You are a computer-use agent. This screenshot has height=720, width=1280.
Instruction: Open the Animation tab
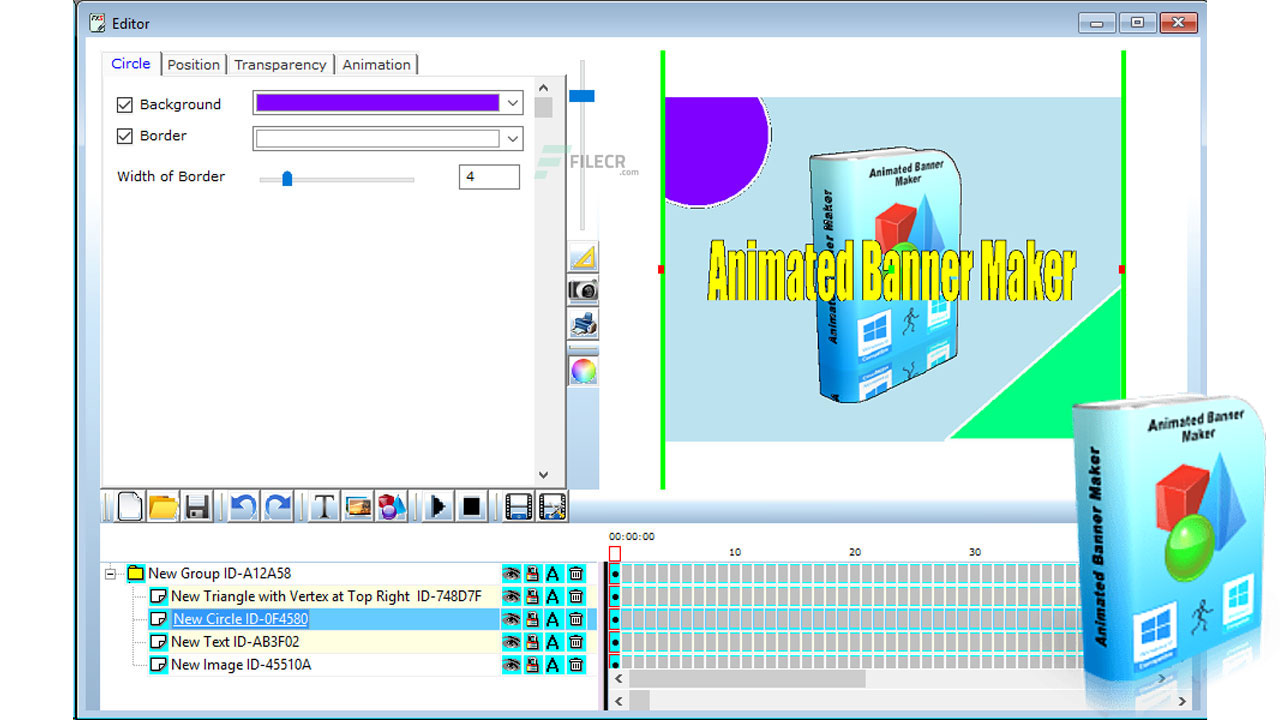point(376,64)
